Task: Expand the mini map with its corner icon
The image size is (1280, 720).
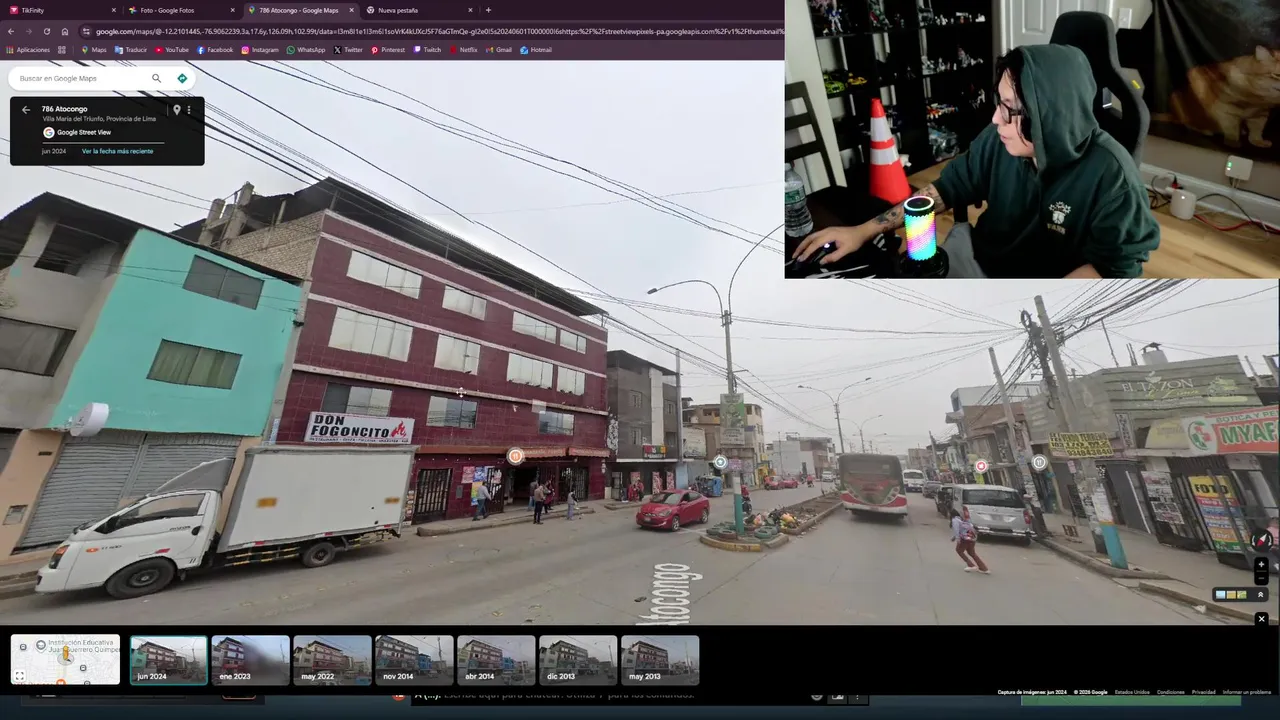Action: point(19,676)
